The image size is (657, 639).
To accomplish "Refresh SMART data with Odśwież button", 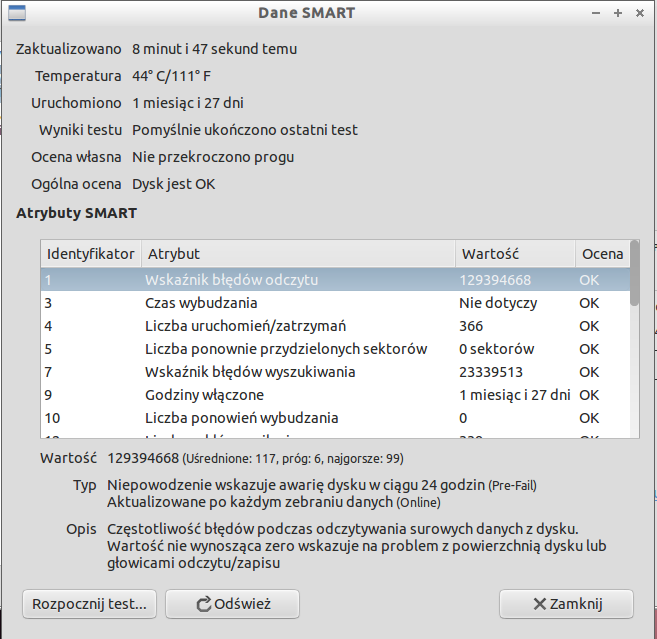I will coord(234,604).
